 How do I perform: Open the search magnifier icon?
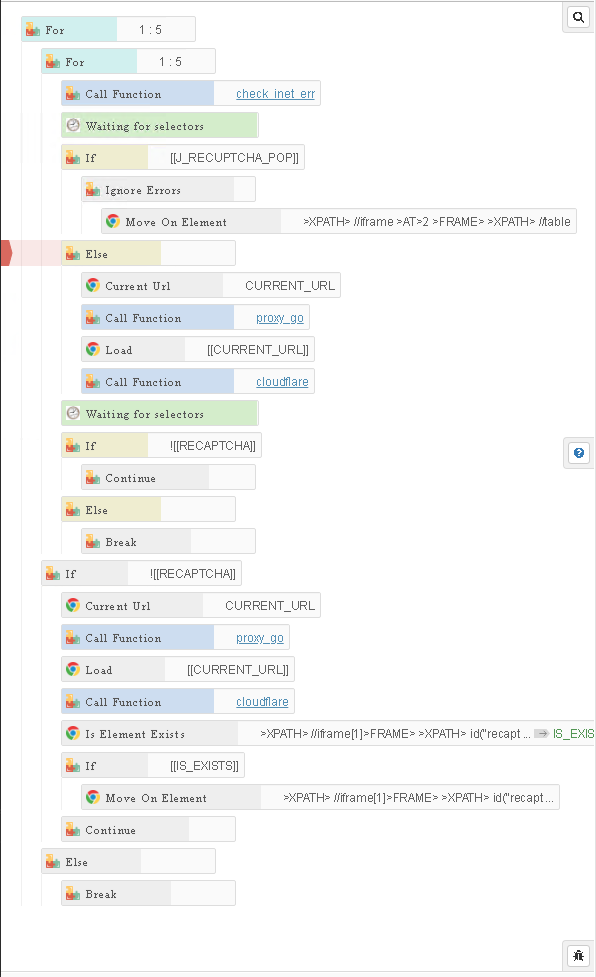(x=577, y=17)
